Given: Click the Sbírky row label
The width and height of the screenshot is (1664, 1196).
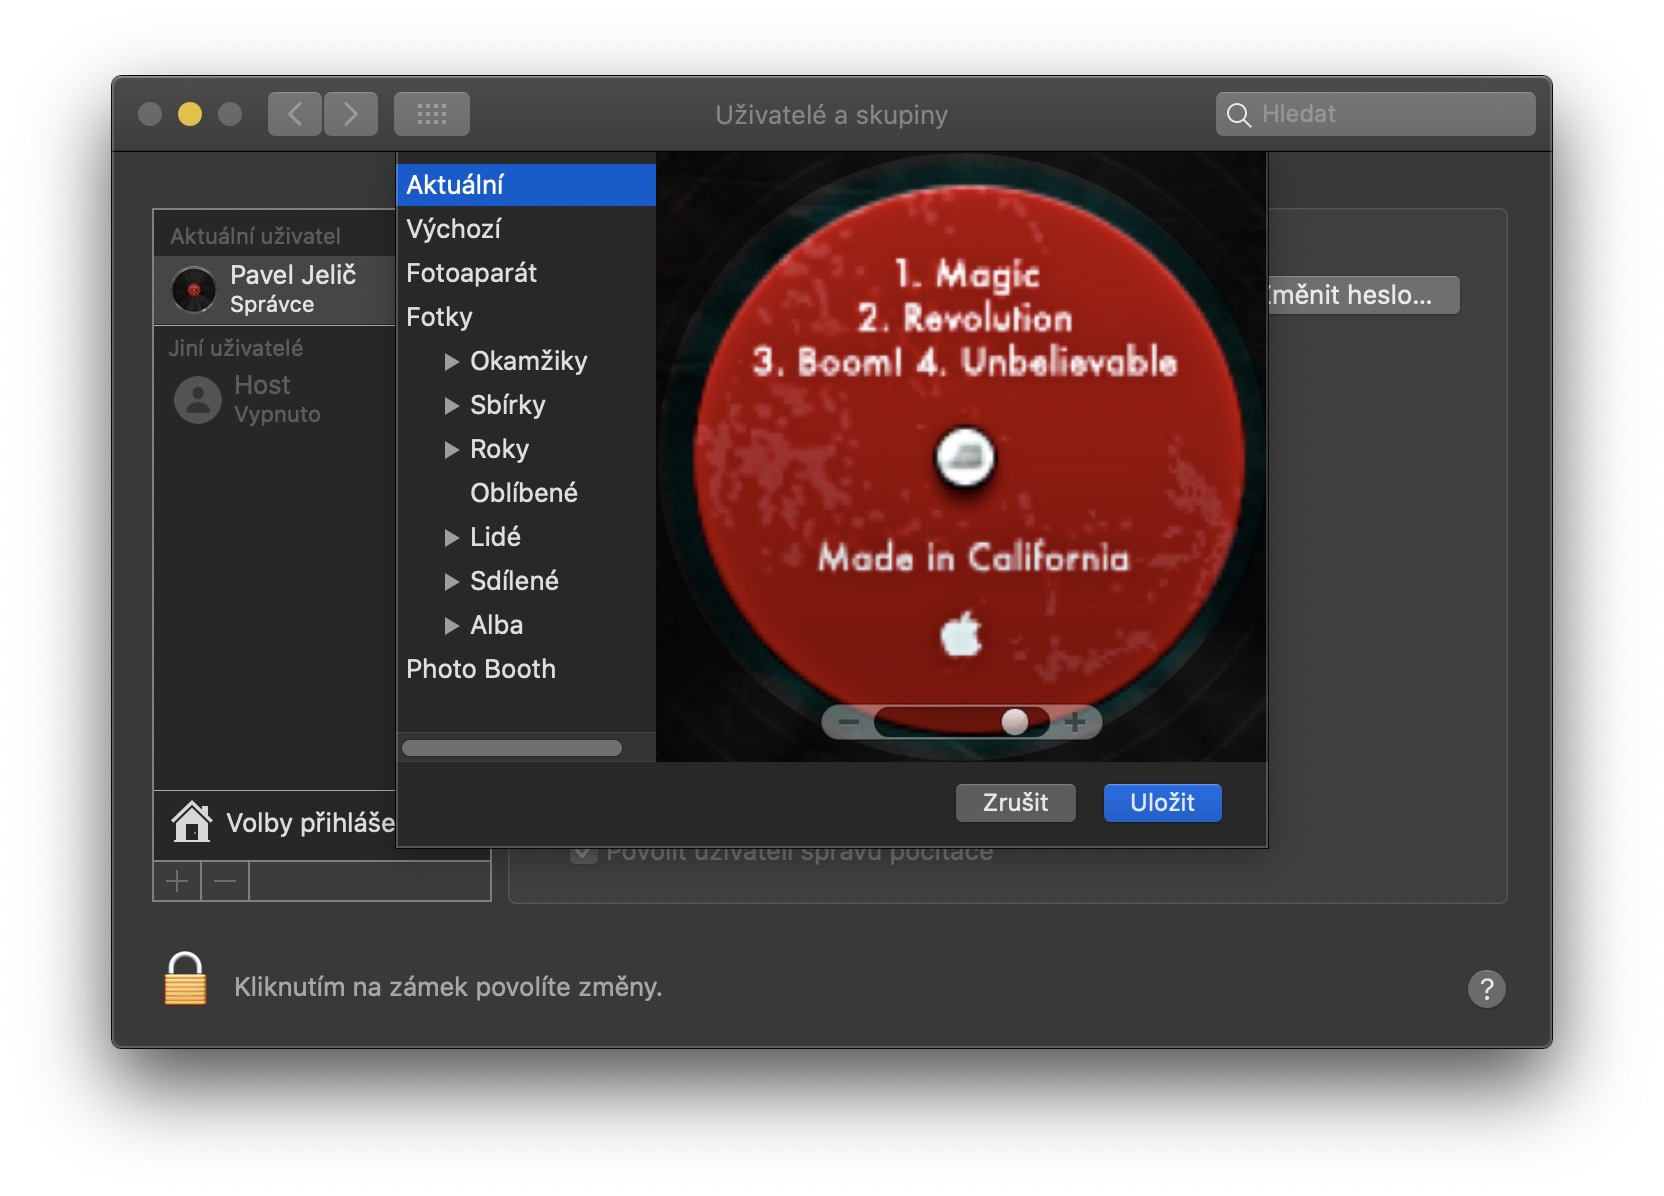Looking at the screenshot, I should point(508,405).
